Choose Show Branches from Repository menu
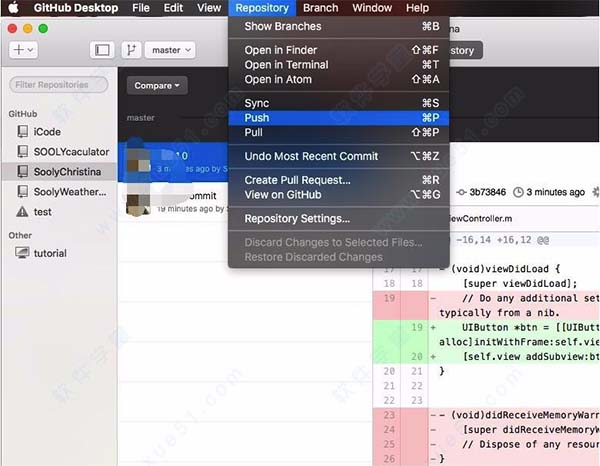The image size is (600, 466). pyautogui.click(x=339, y=26)
